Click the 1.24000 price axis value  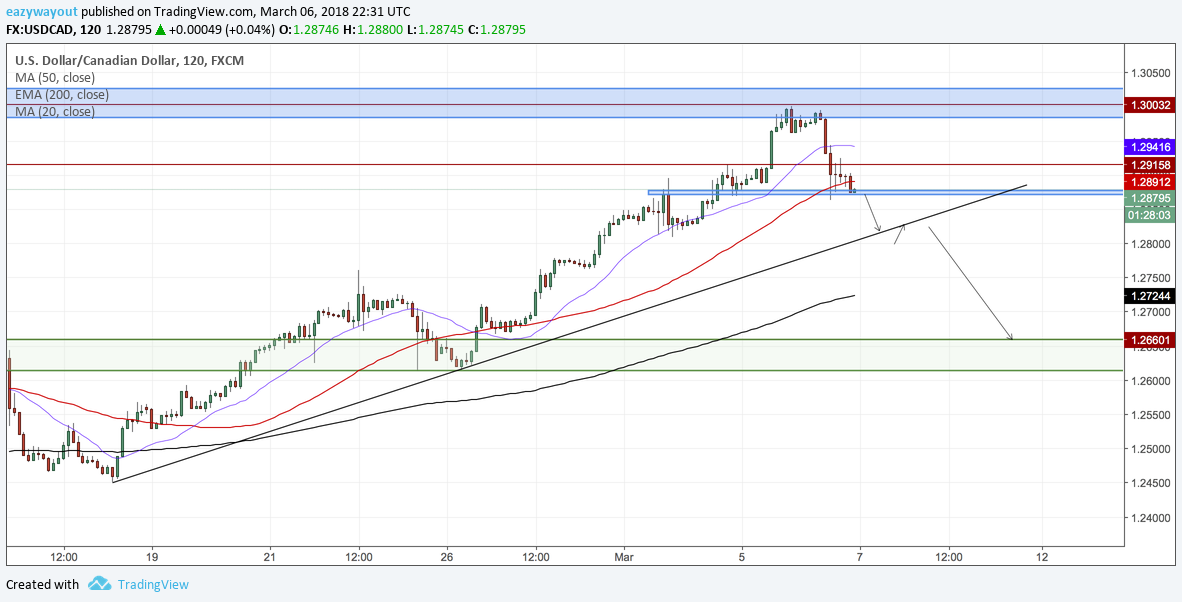click(1148, 518)
